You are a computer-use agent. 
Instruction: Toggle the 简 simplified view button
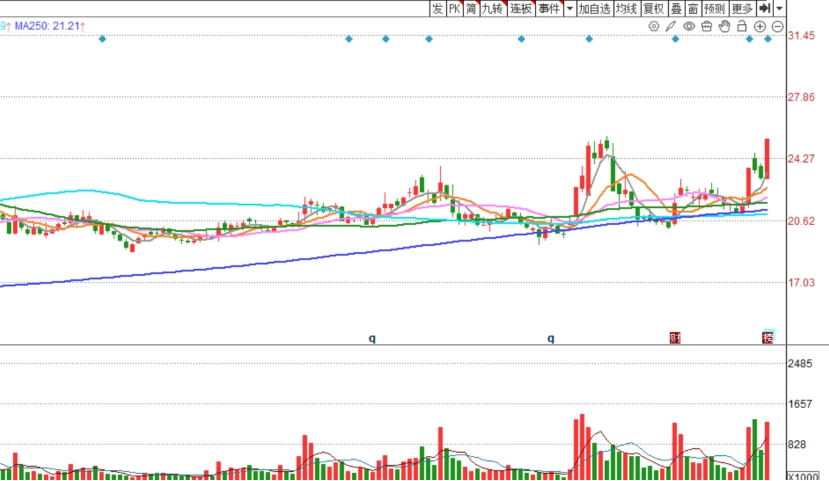[471, 8]
